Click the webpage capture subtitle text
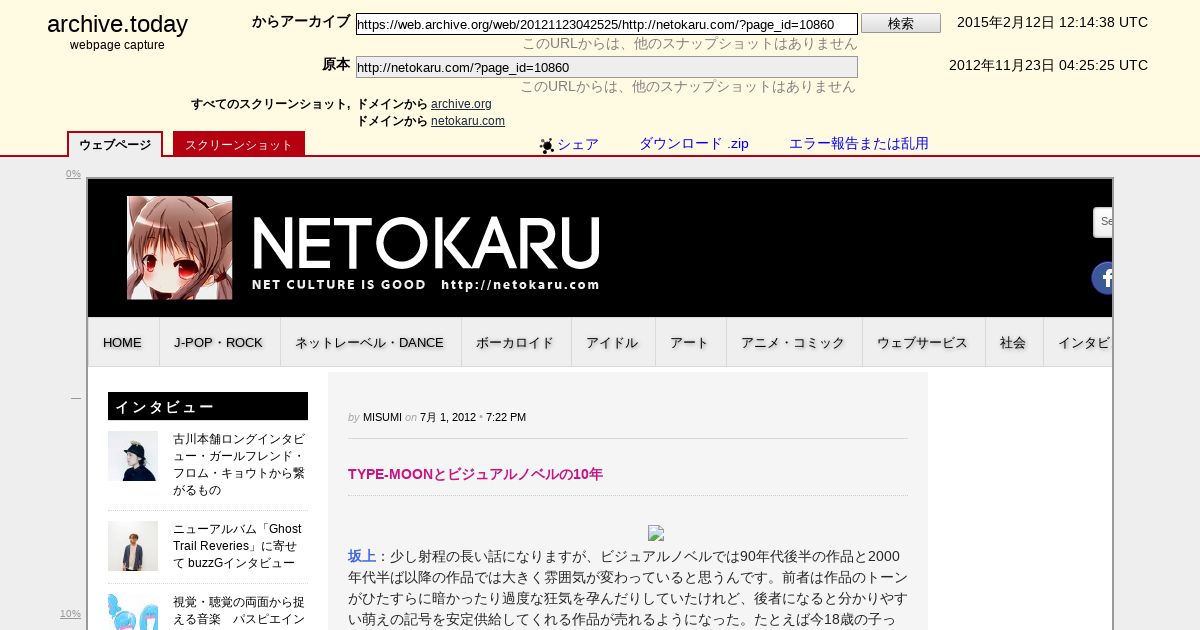Image resolution: width=1200 pixels, height=630 pixels. point(117,45)
